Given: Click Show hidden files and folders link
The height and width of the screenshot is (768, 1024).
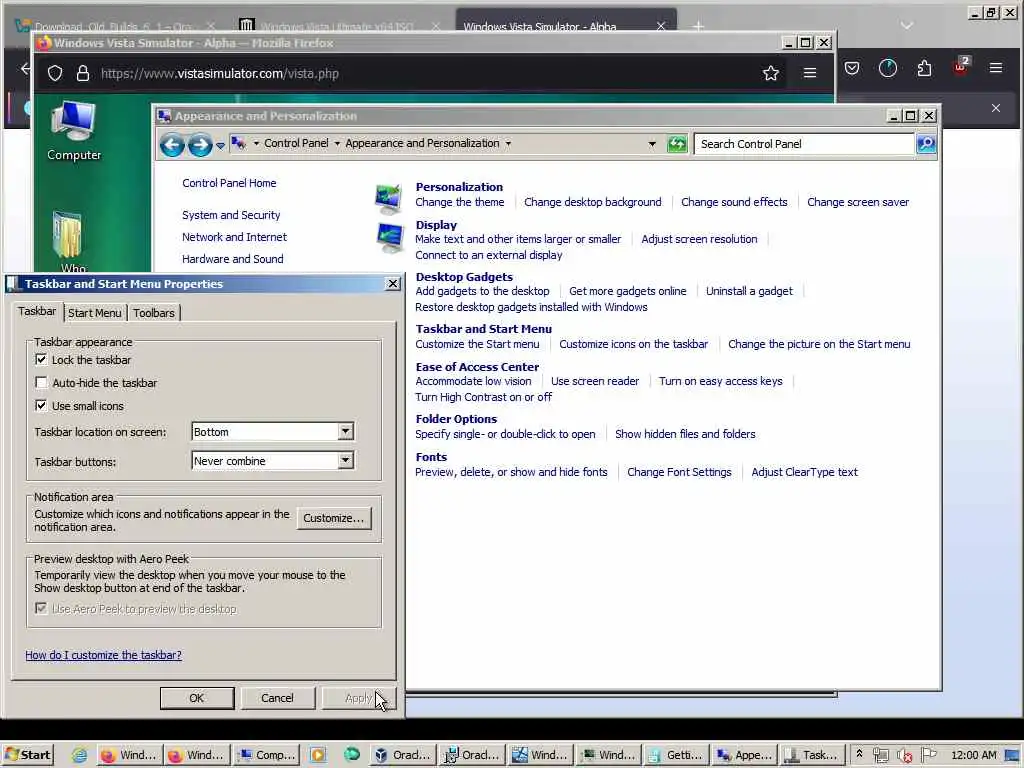Looking at the screenshot, I should click(x=685, y=434).
